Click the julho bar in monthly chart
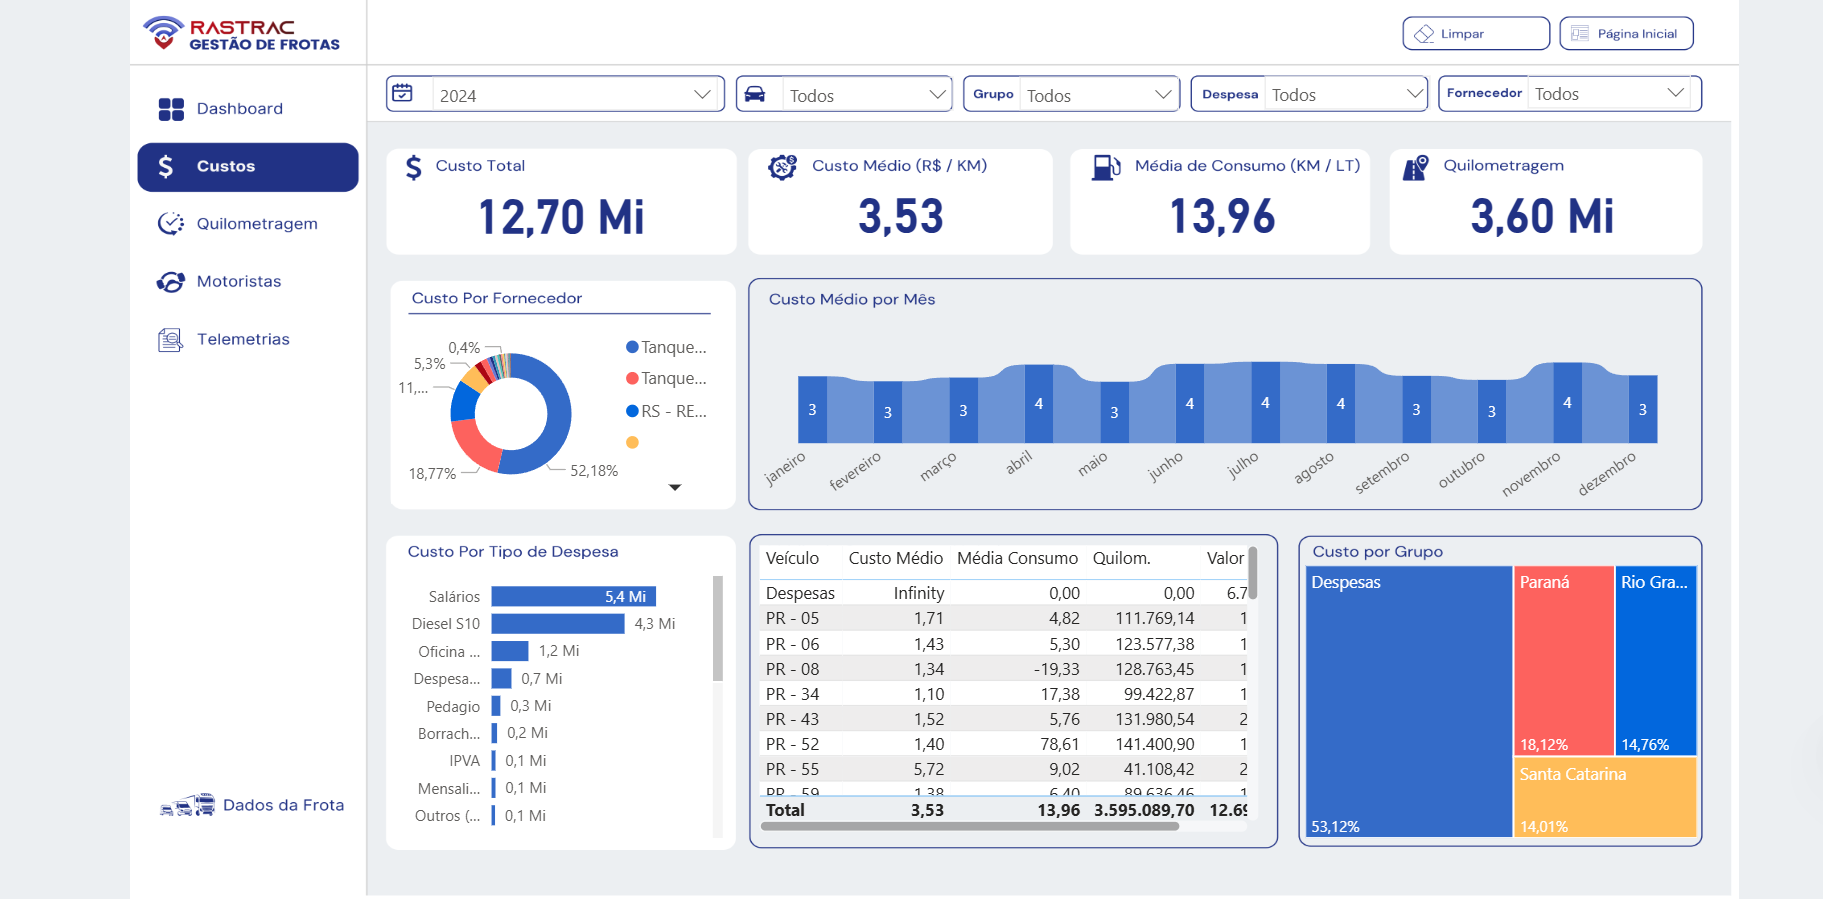1823x899 pixels. 1265,402
